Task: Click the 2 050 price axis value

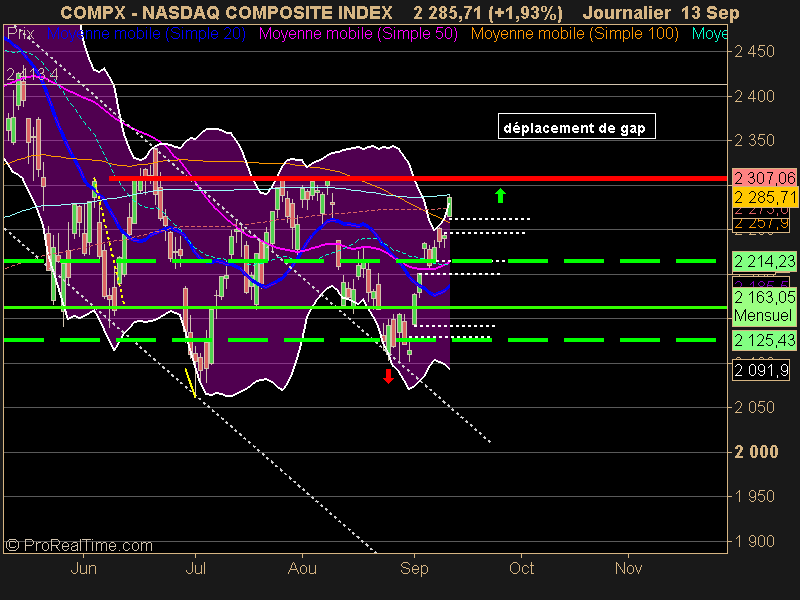Action: click(x=754, y=408)
